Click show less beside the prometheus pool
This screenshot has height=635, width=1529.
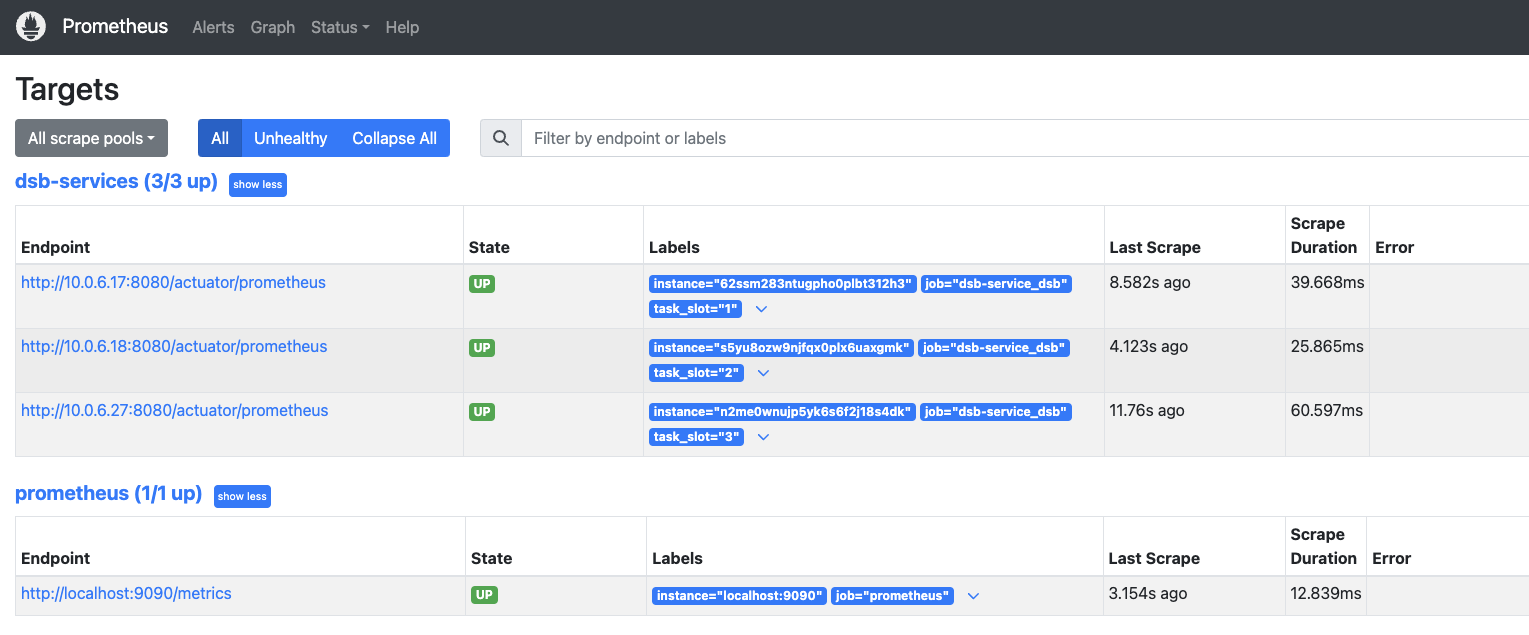point(242,496)
